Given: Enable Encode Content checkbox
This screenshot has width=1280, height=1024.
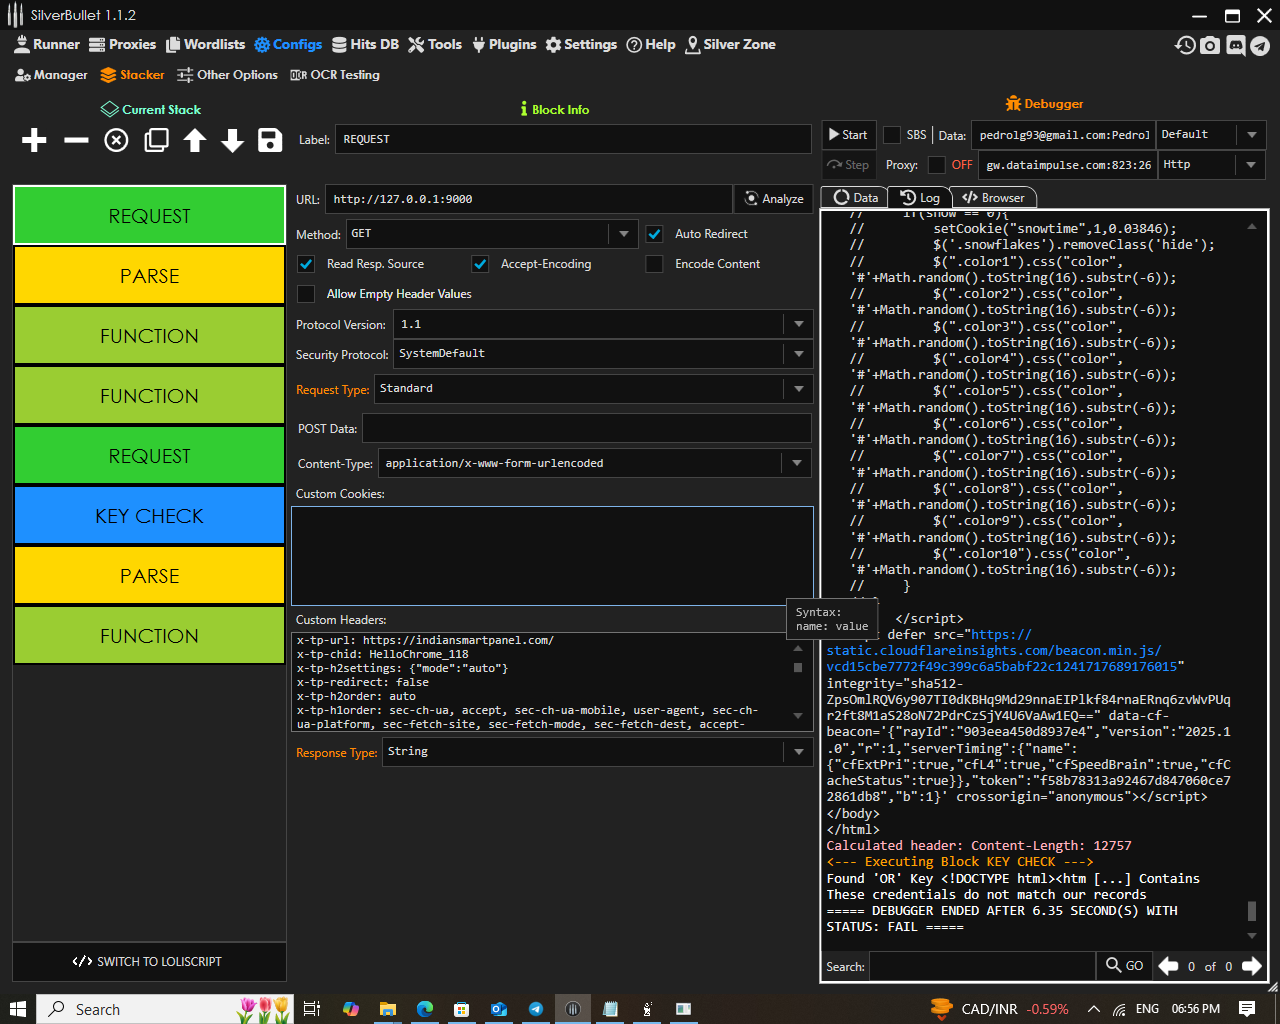Looking at the screenshot, I should tap(654, 264).
